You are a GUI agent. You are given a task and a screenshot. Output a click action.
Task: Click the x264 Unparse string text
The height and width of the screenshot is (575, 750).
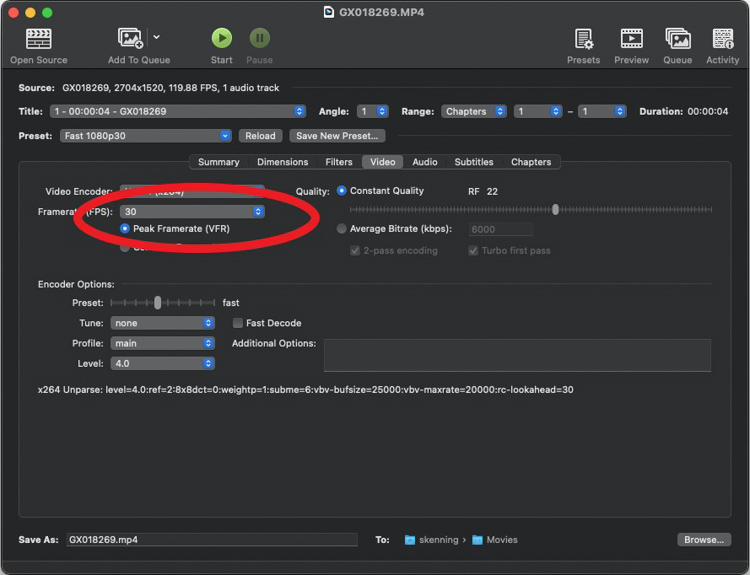coord(306,389)
